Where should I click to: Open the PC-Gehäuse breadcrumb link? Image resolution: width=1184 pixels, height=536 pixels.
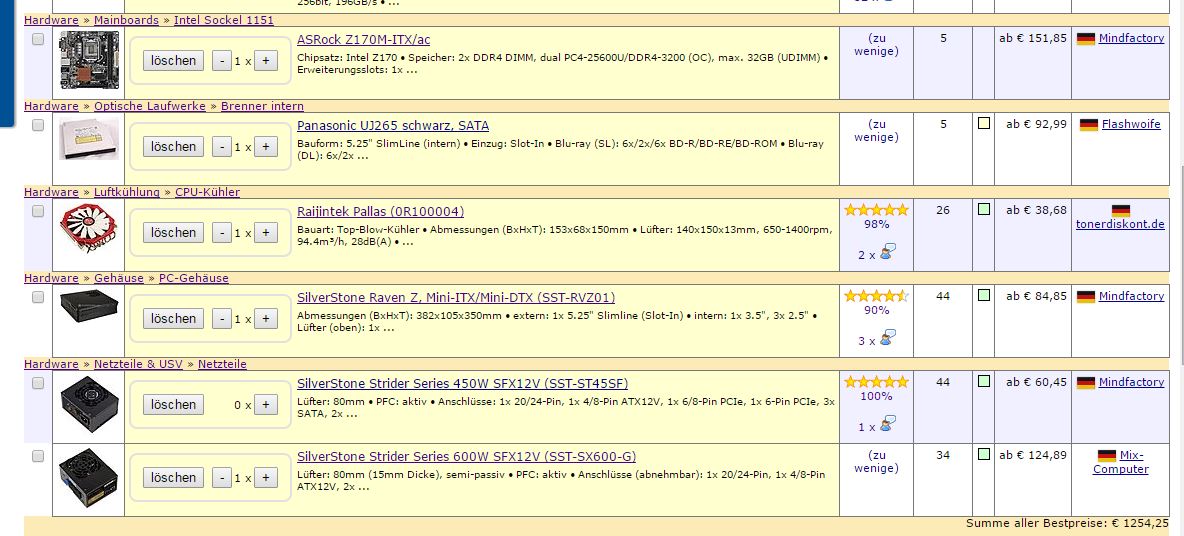(x=193, y=279)
